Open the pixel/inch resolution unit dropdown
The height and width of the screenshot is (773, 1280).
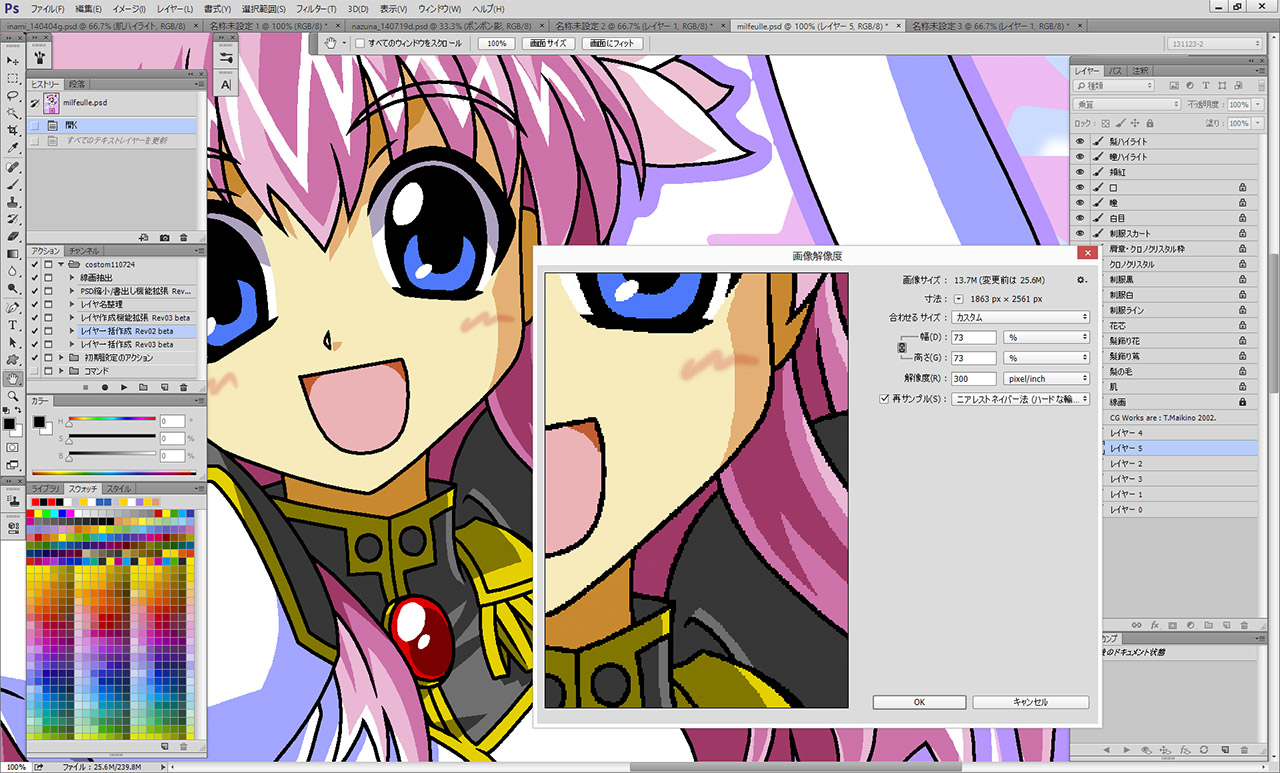pos(1046,379)
